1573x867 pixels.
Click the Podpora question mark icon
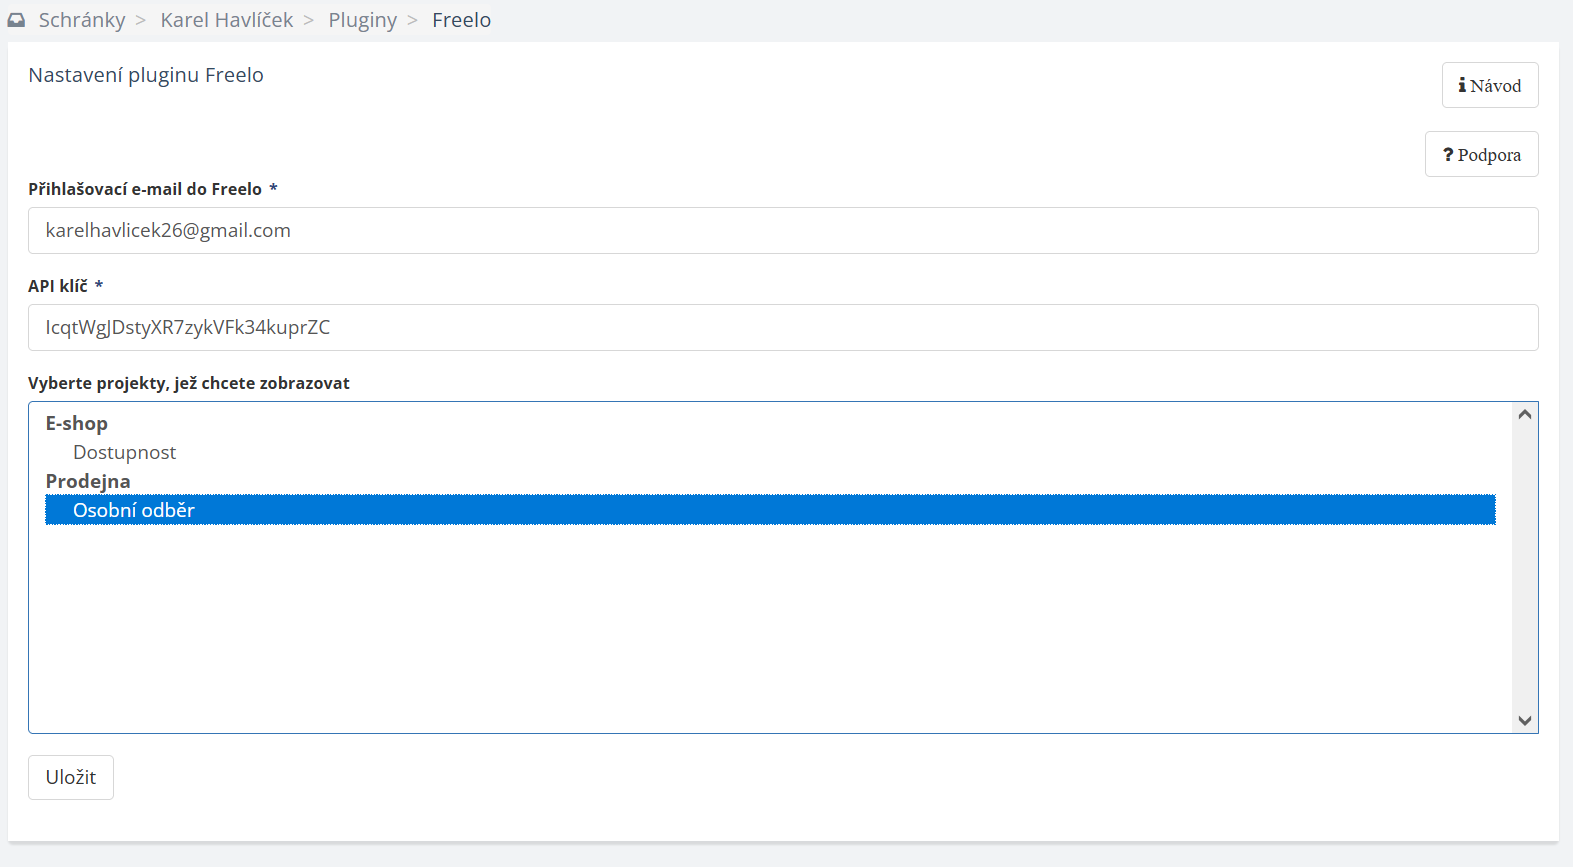click(x=1448, y=155)
